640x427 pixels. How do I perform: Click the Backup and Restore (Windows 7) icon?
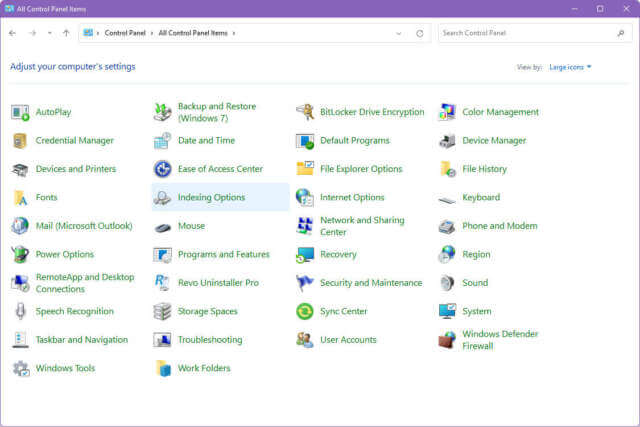[x=162, y=112]
